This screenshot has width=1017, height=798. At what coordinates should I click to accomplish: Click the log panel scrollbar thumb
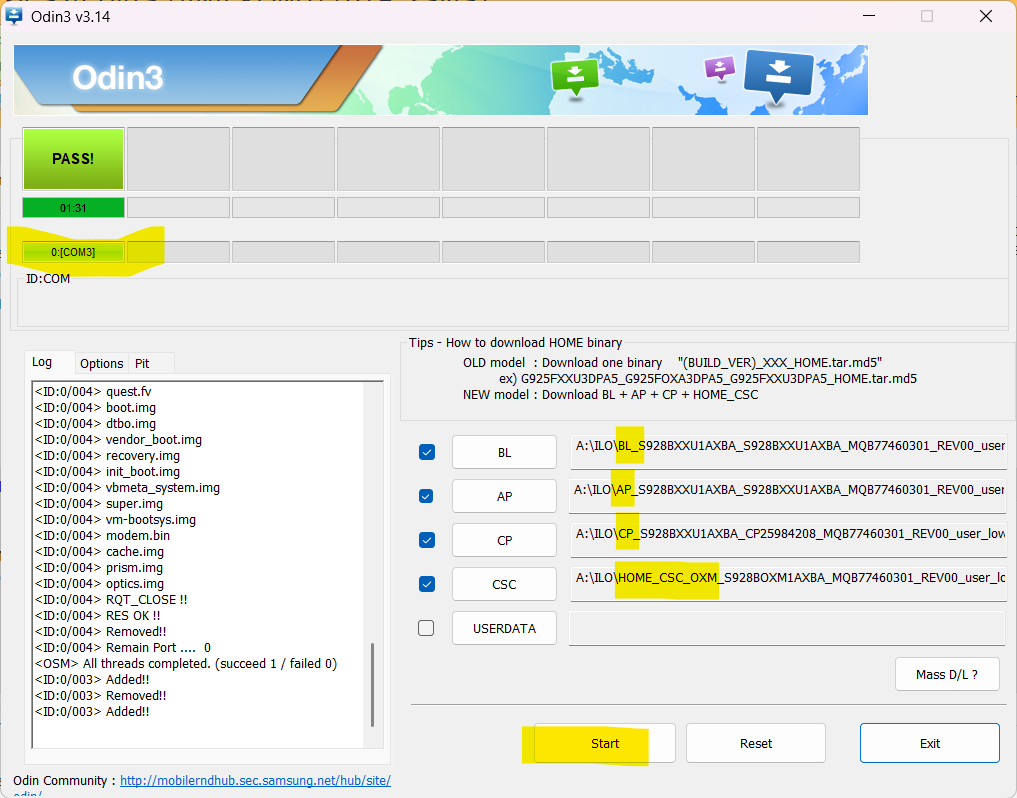[x=372, y=684]
